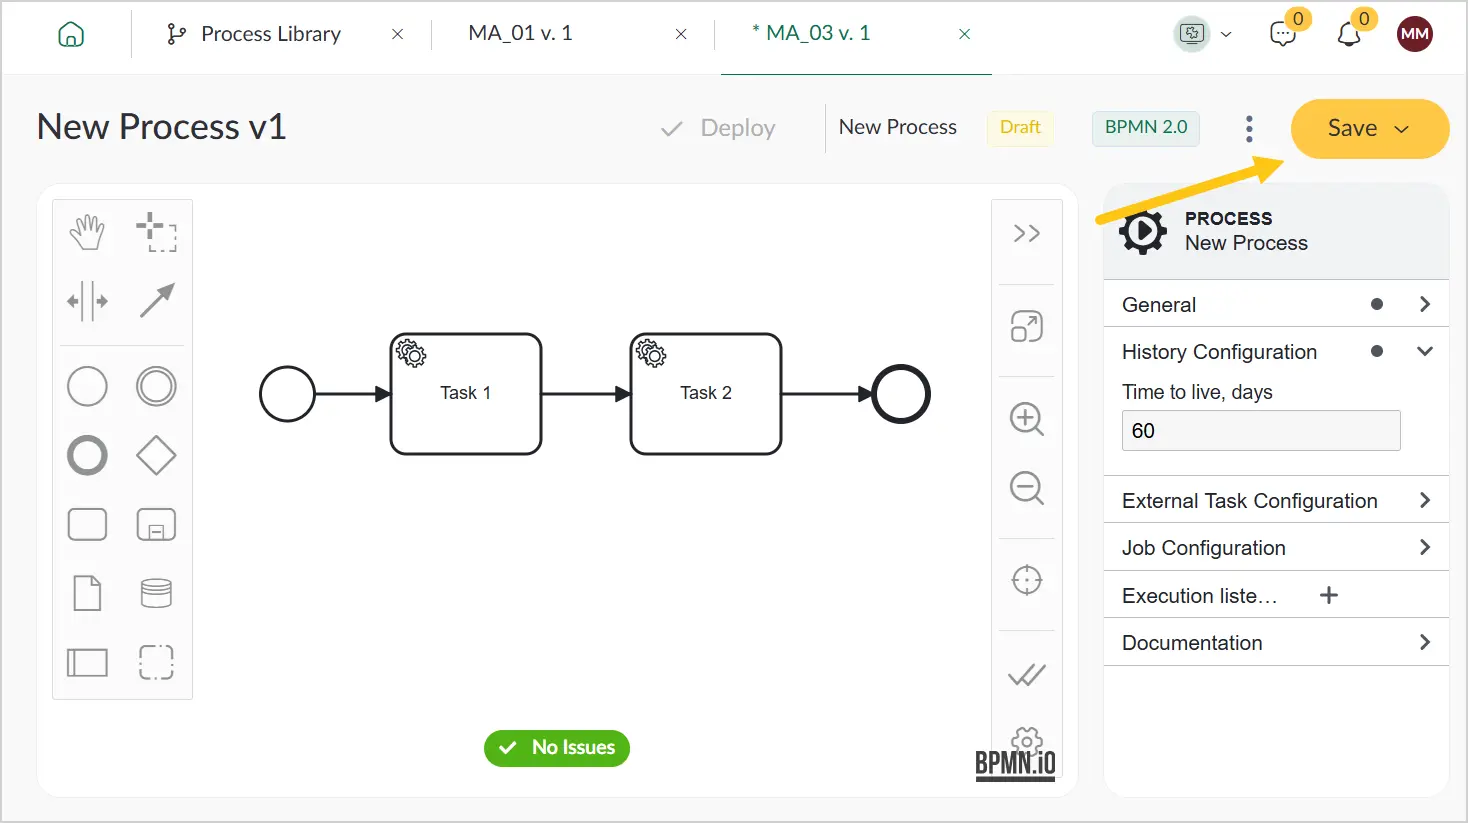Switch to the MA_01 v. 1 tab

coord(520,33)
